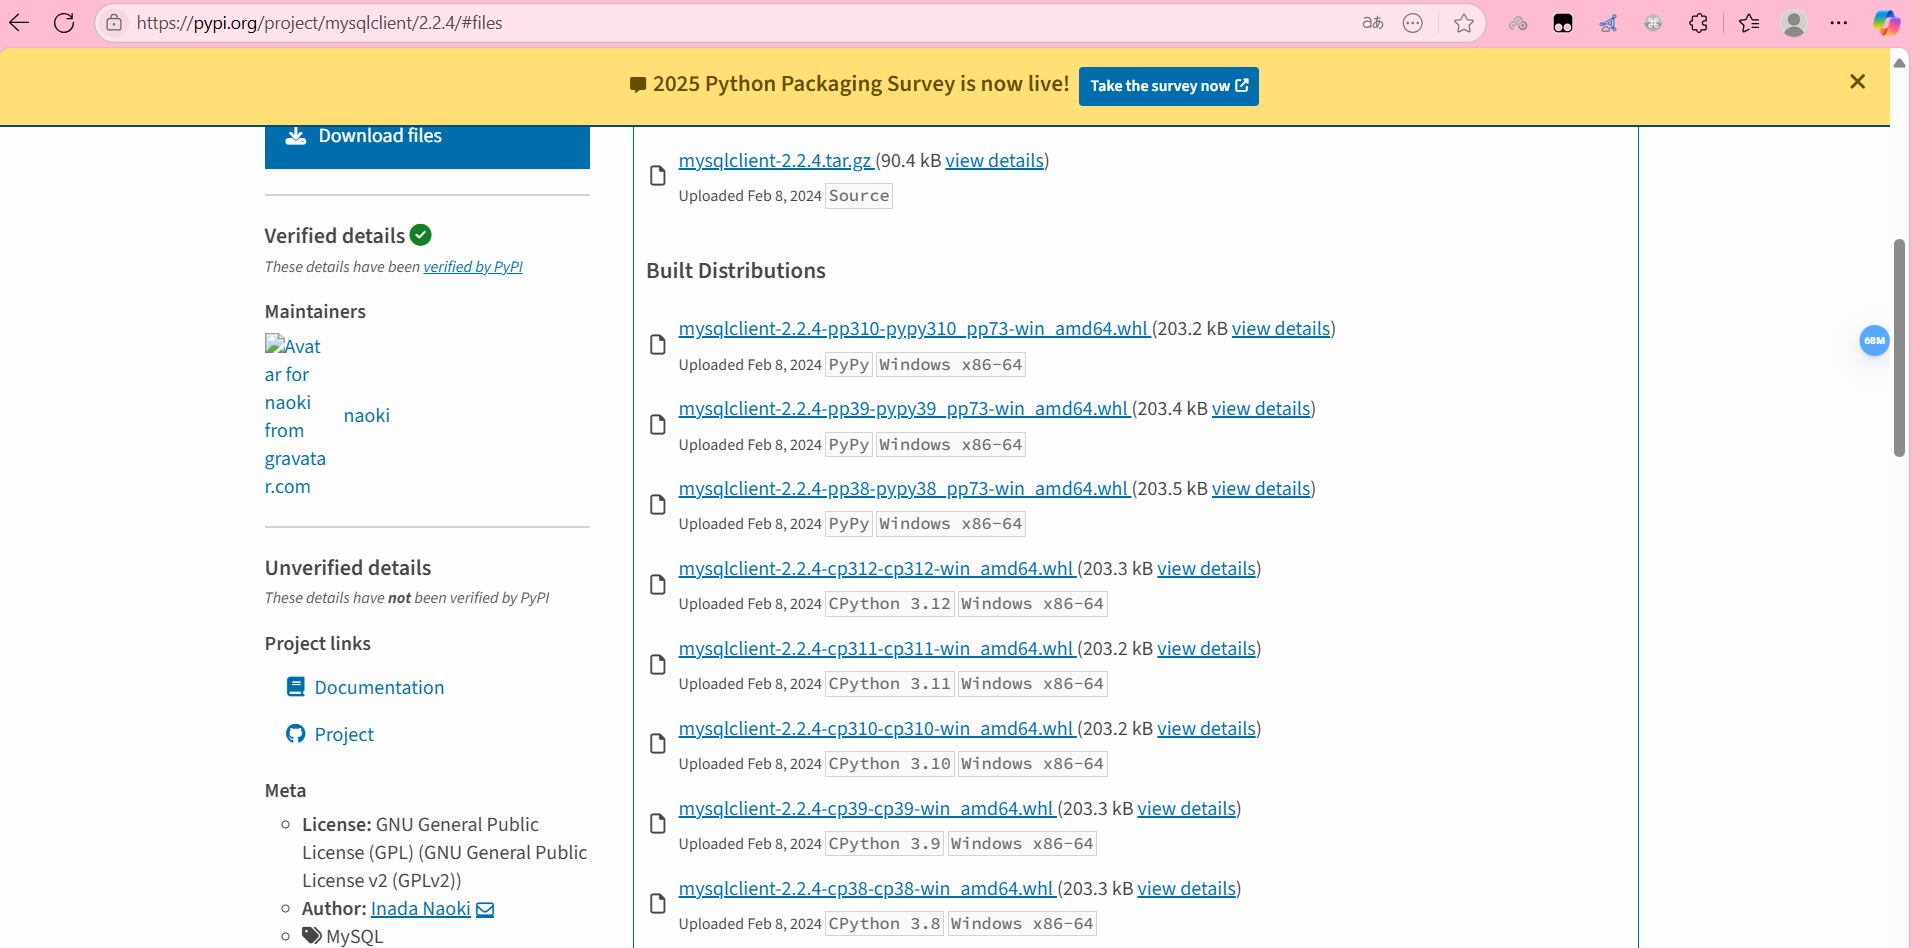Click file icon beside pp310 wheel
The image size is (1913, 948).
[x=657, y=345]
